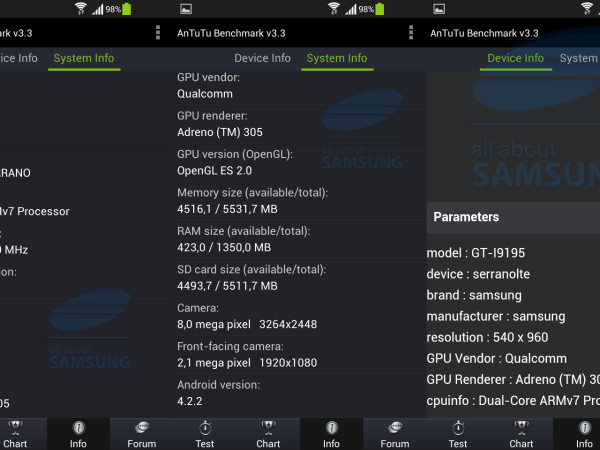Viewport: 600px width, 450px height.
Task: Open Test stopwatch icon in middle screenshot
Action: (x=205, y=428)
